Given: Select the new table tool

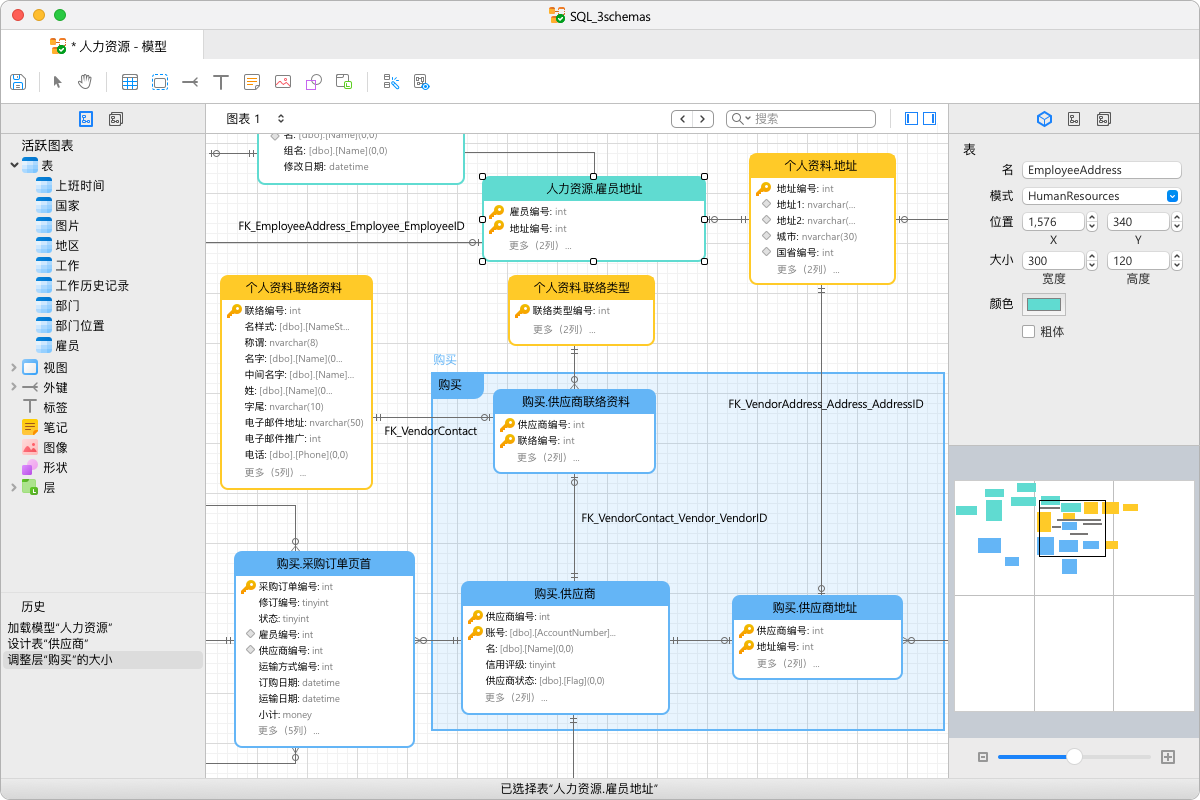Looking at the screenshot, I should pos(130,82).
